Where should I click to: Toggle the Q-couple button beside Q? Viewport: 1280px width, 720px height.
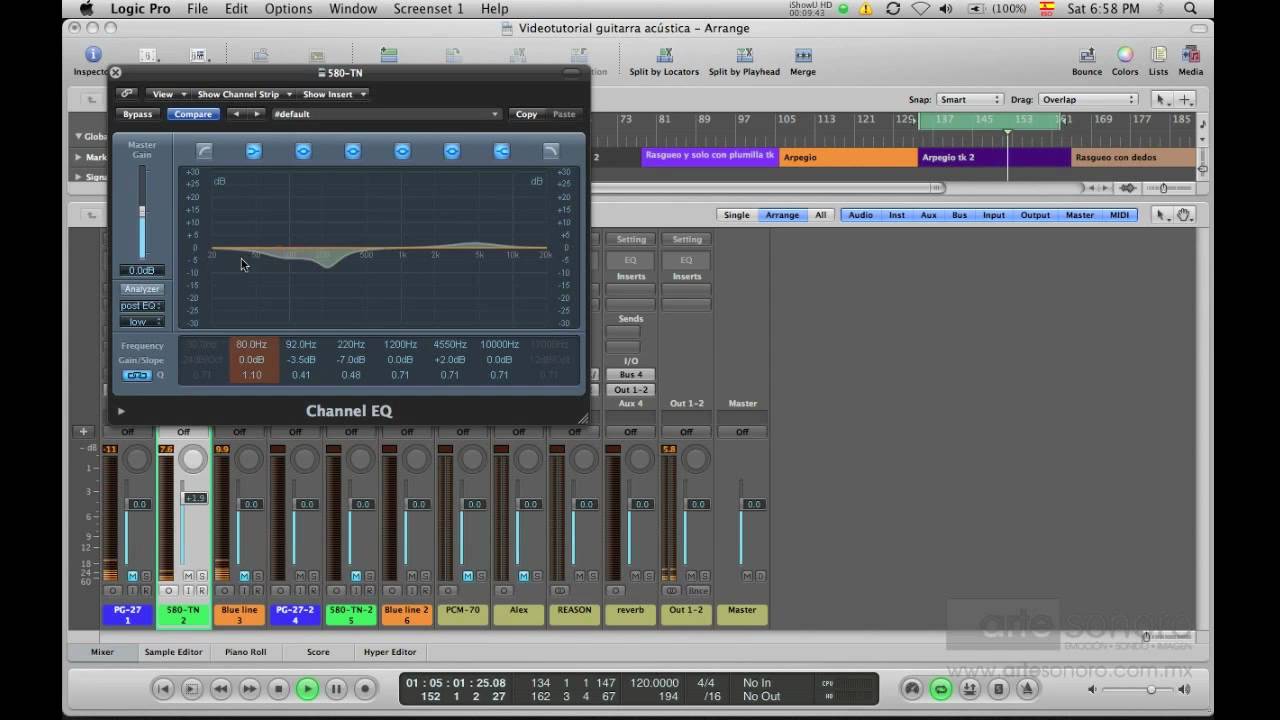pyautogui.click(x=137, y=375)
